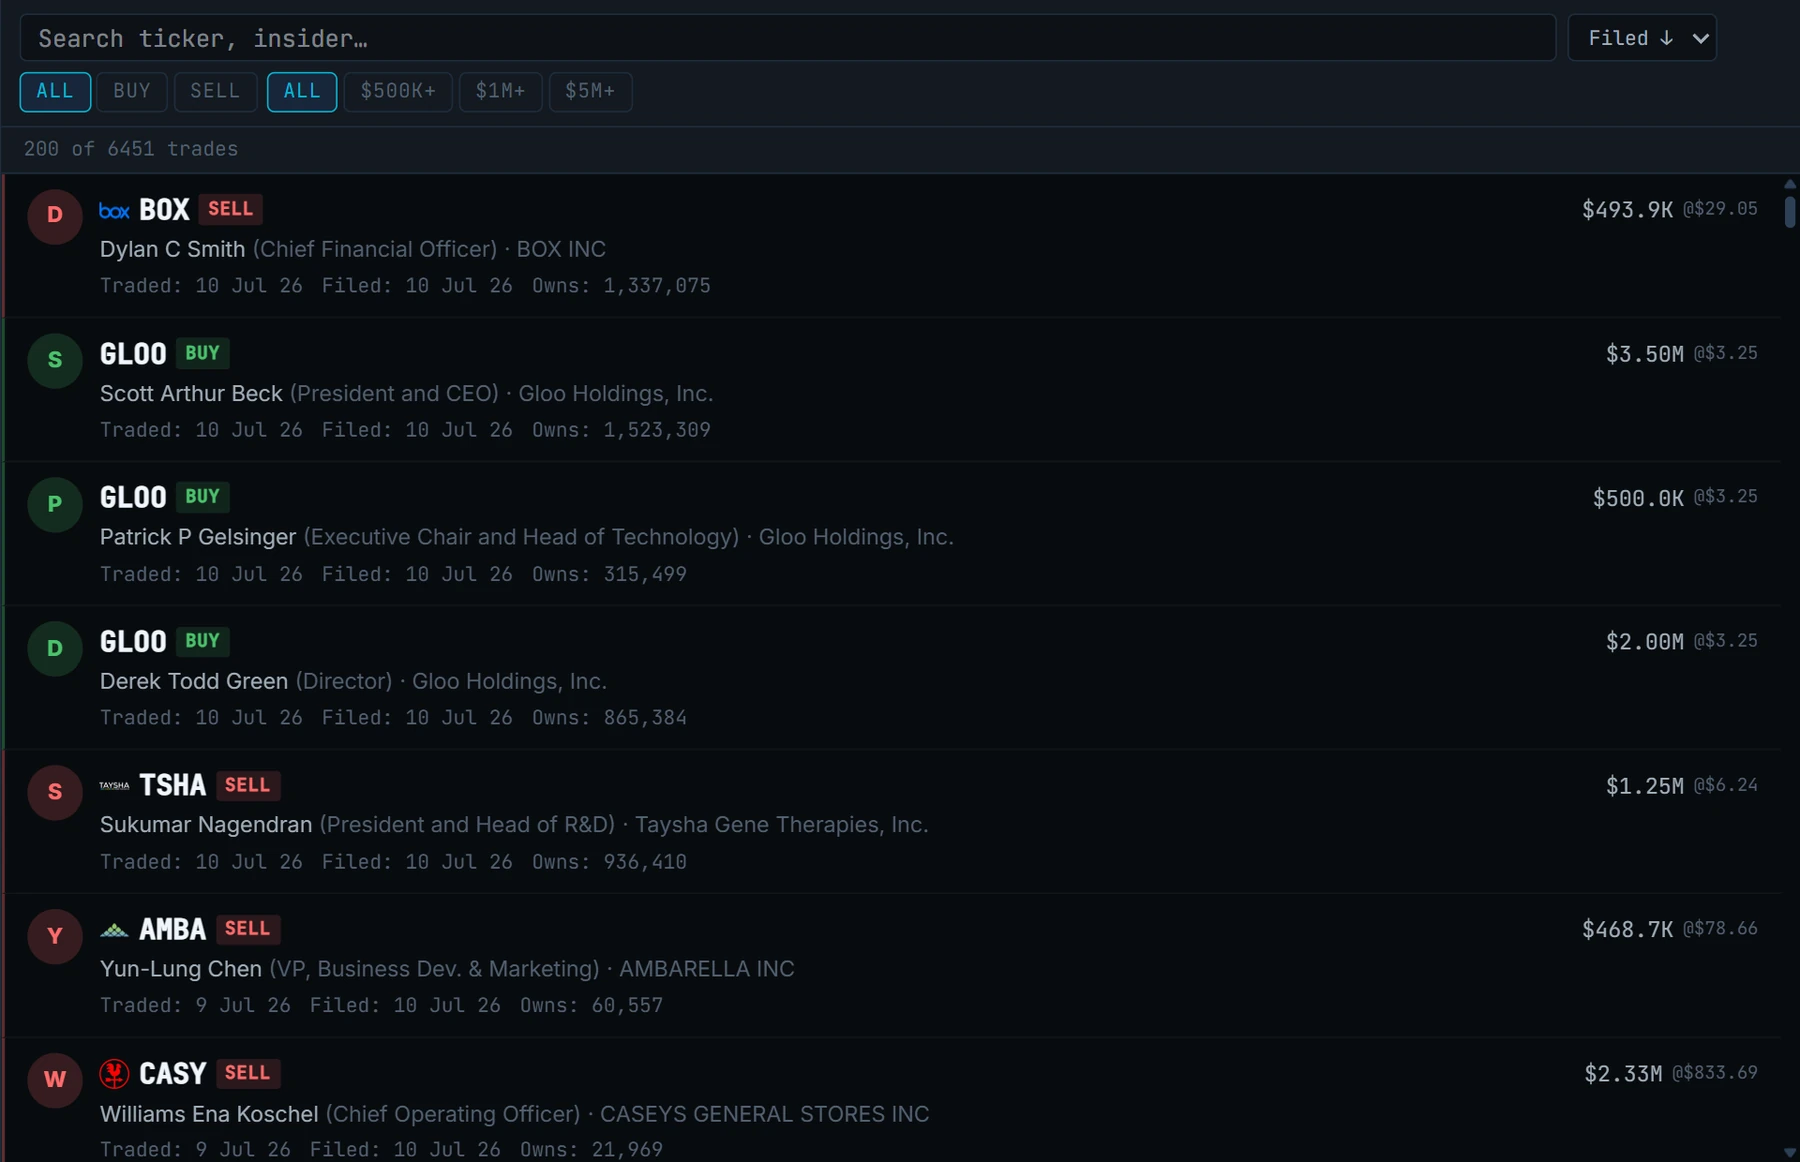Filter trades by BUY only

coord(132,91)
